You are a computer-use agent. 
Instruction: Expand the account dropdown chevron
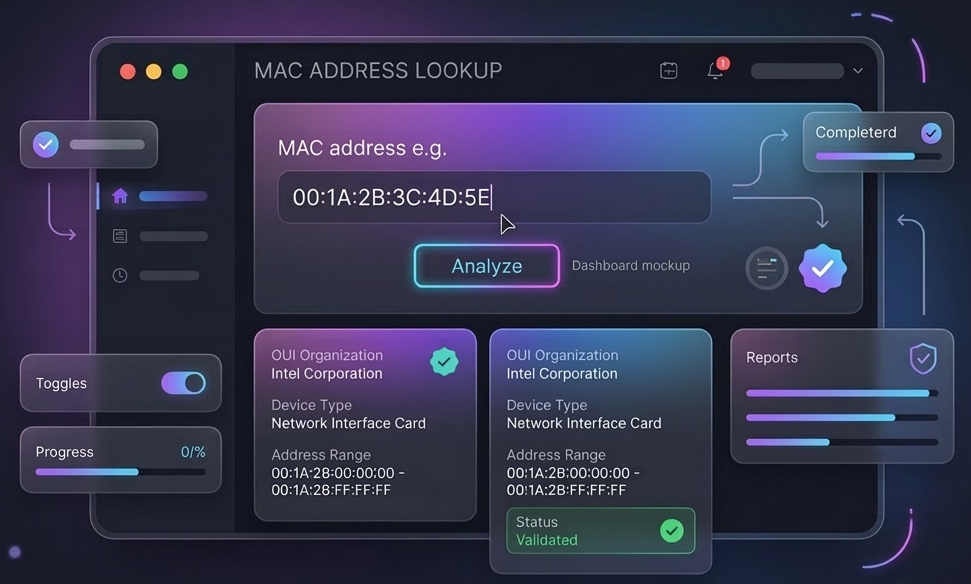pyautogui.click(x=858, y=71)
